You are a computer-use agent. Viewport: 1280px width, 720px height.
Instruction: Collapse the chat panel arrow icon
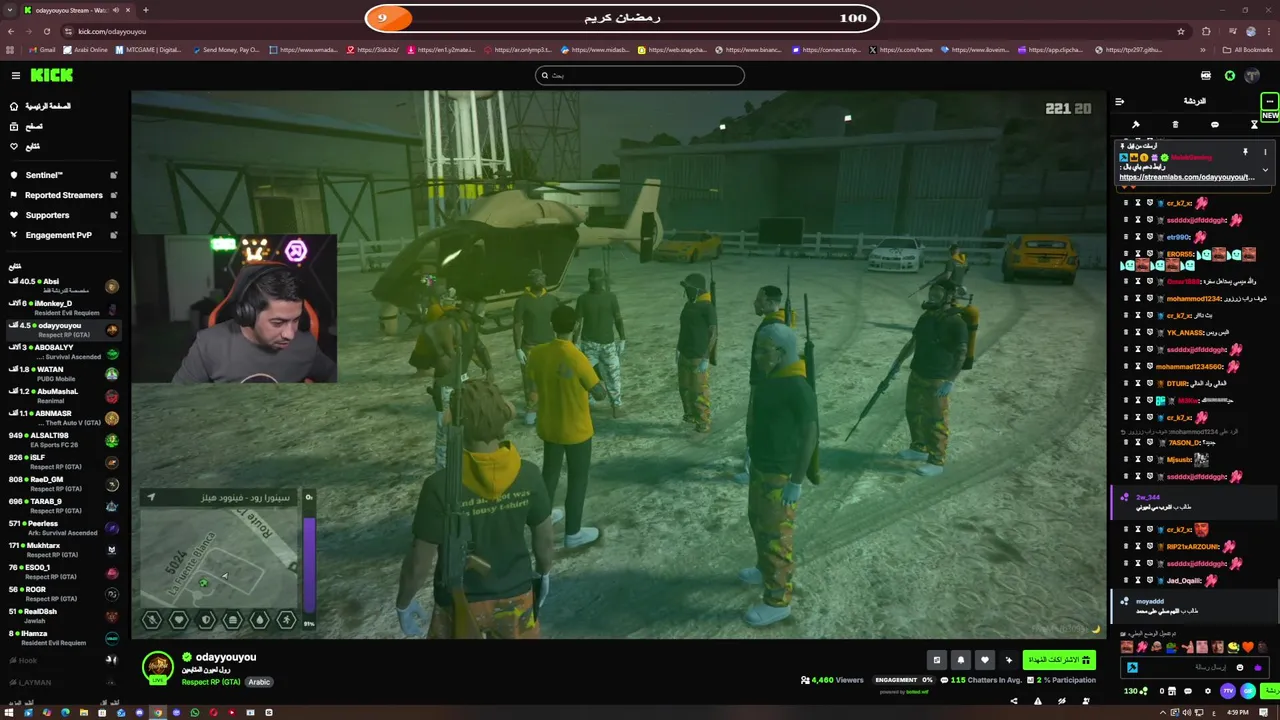(x=1119, y=101)
